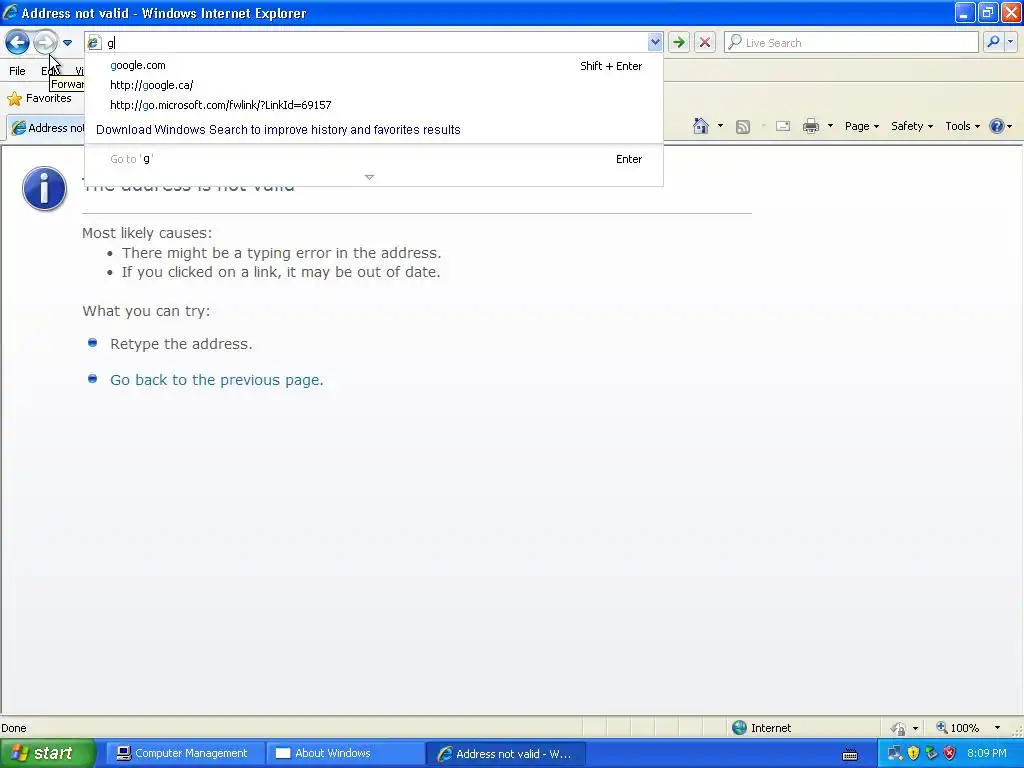Click the Home icon
Viewport: 1024px width, 768px height.
click(x=701, y=126)
